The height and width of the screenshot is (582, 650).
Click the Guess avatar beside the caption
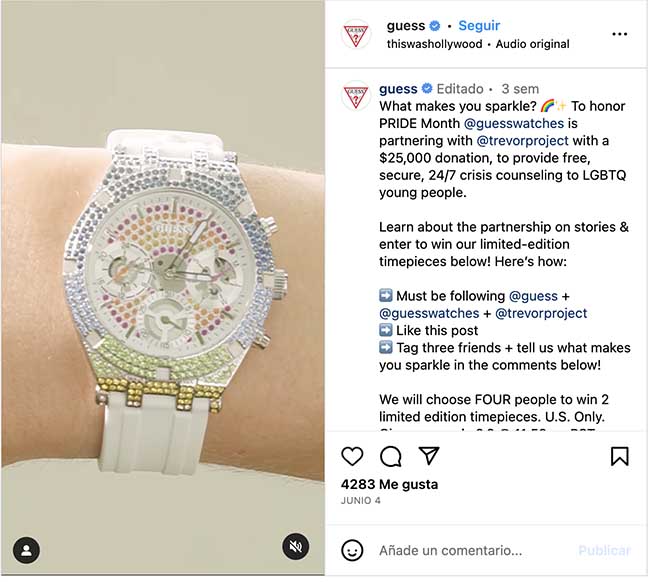click(355, 95)
